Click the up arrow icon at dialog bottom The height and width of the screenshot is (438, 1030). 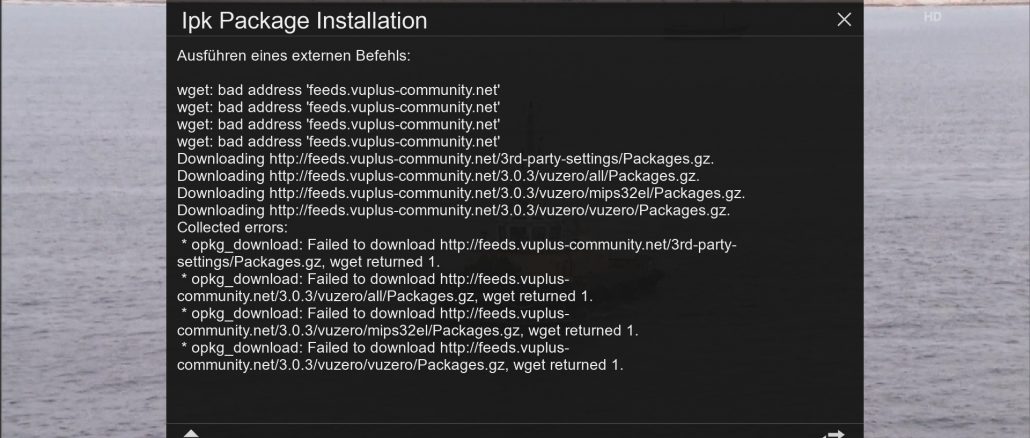point(190,433)
